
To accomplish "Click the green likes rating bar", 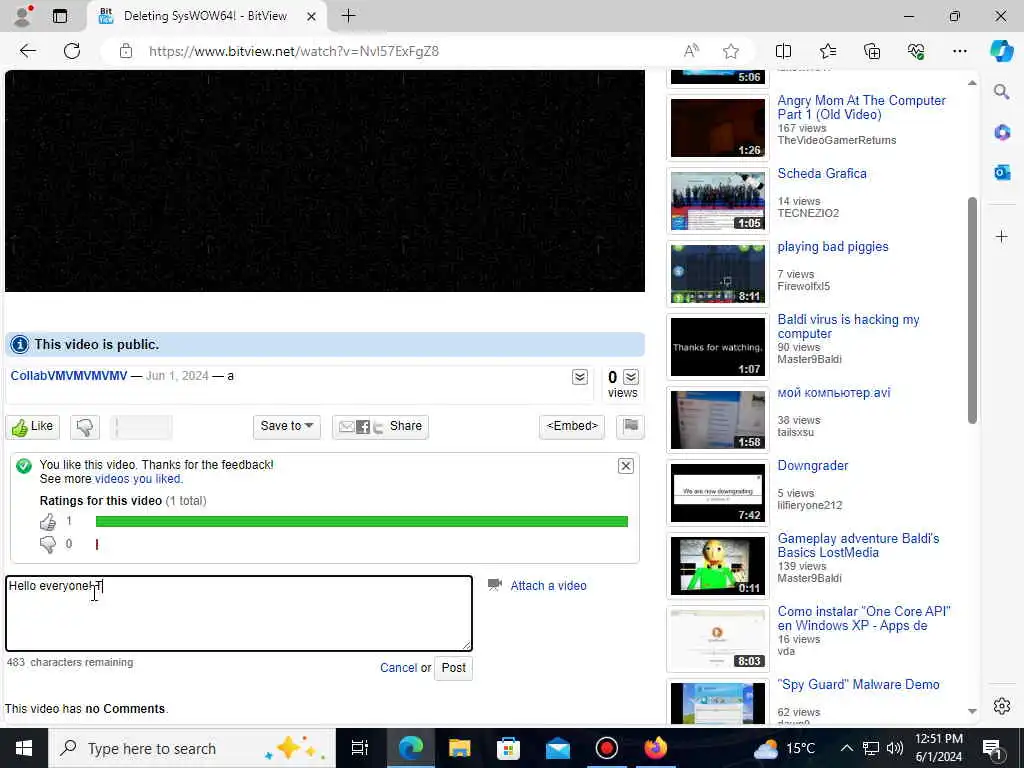I will coord(362,521).
